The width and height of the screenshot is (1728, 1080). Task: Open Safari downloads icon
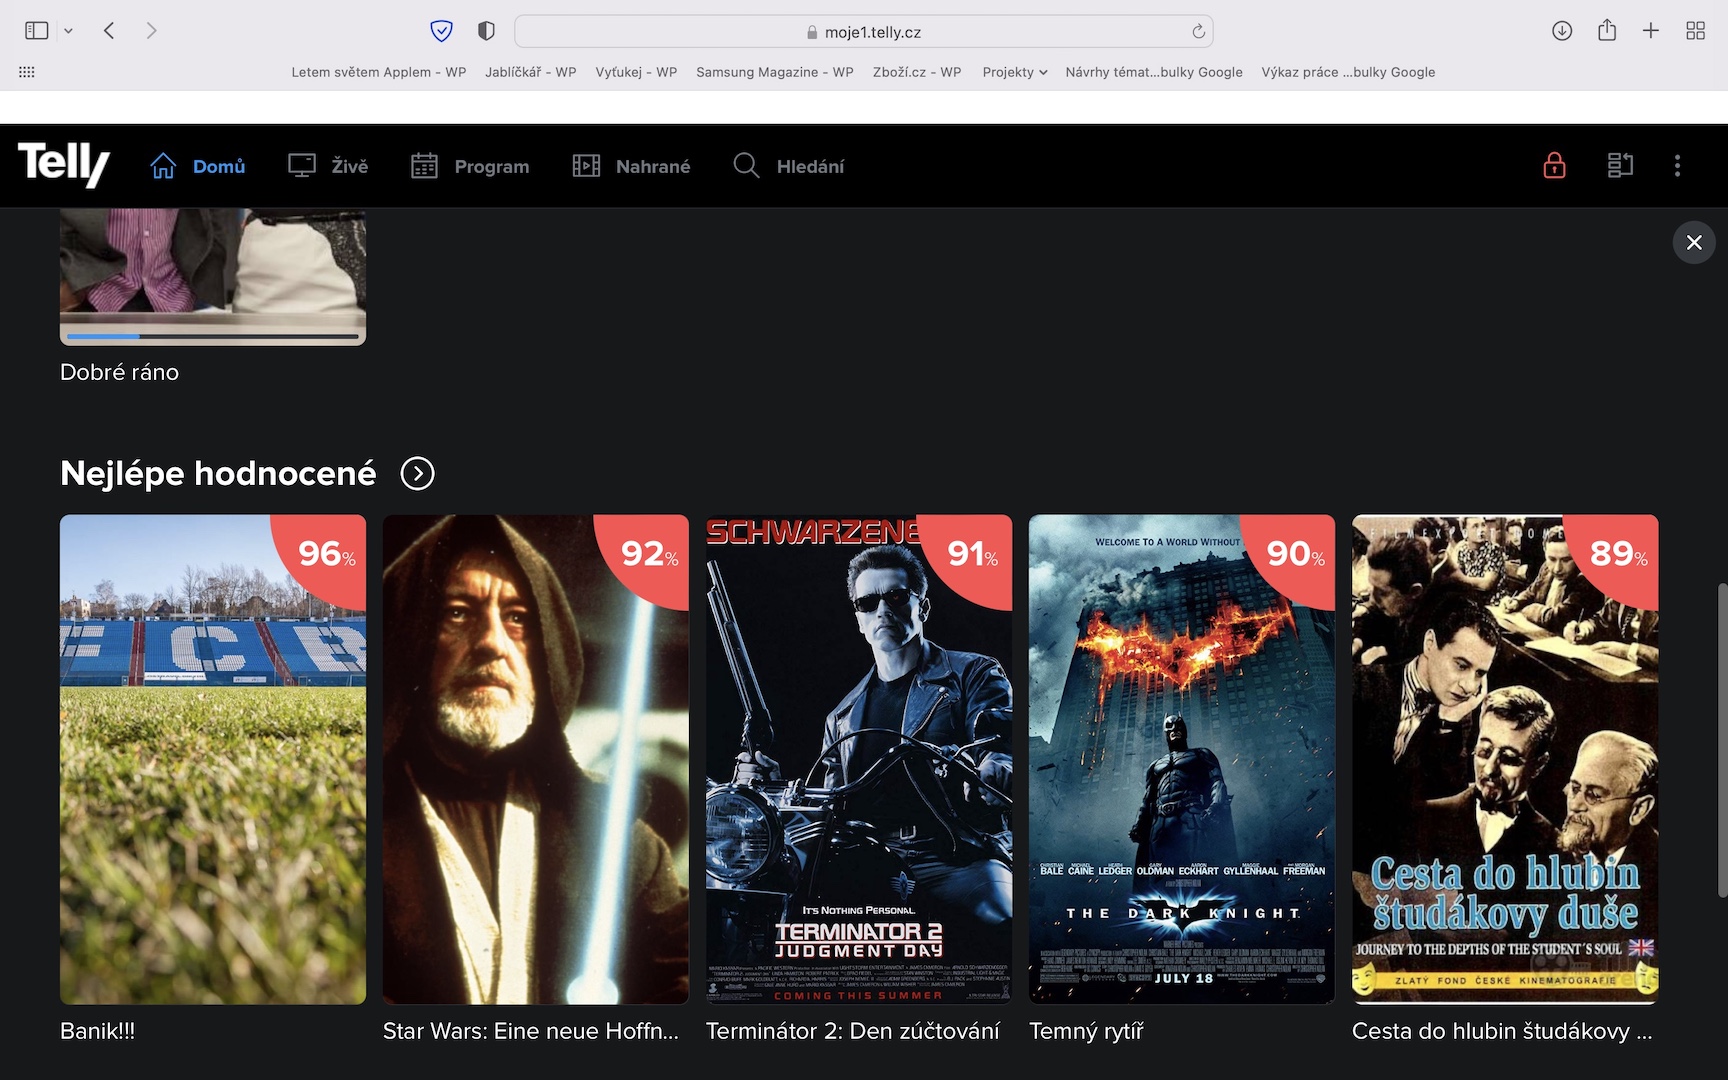(x=1562, y=31)
